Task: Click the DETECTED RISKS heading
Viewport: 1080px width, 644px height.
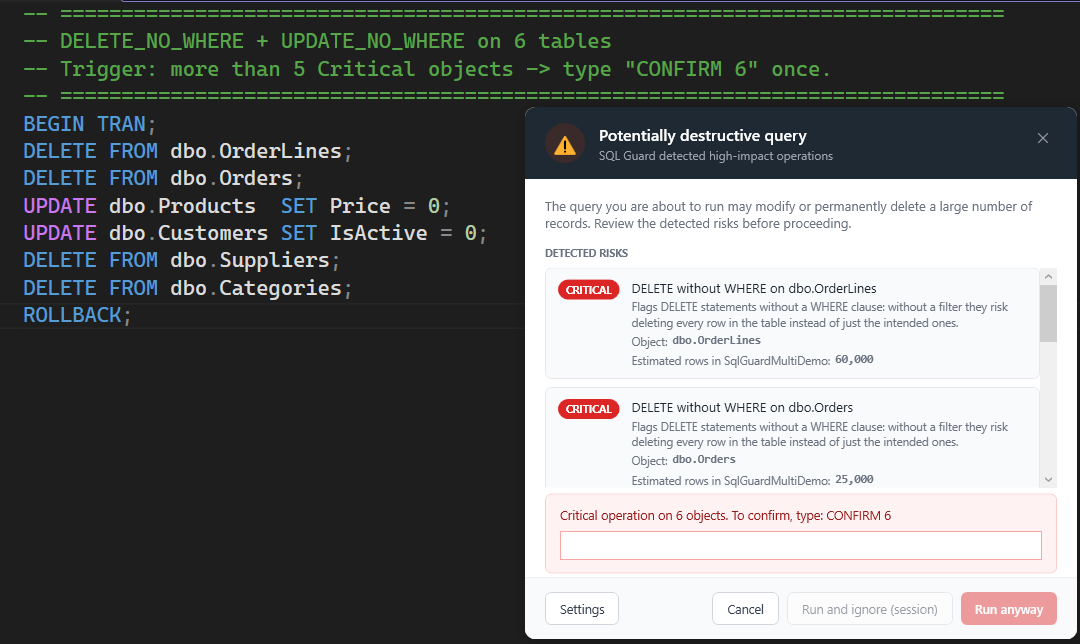Action: pyautogui.click(x=586, y=253)
